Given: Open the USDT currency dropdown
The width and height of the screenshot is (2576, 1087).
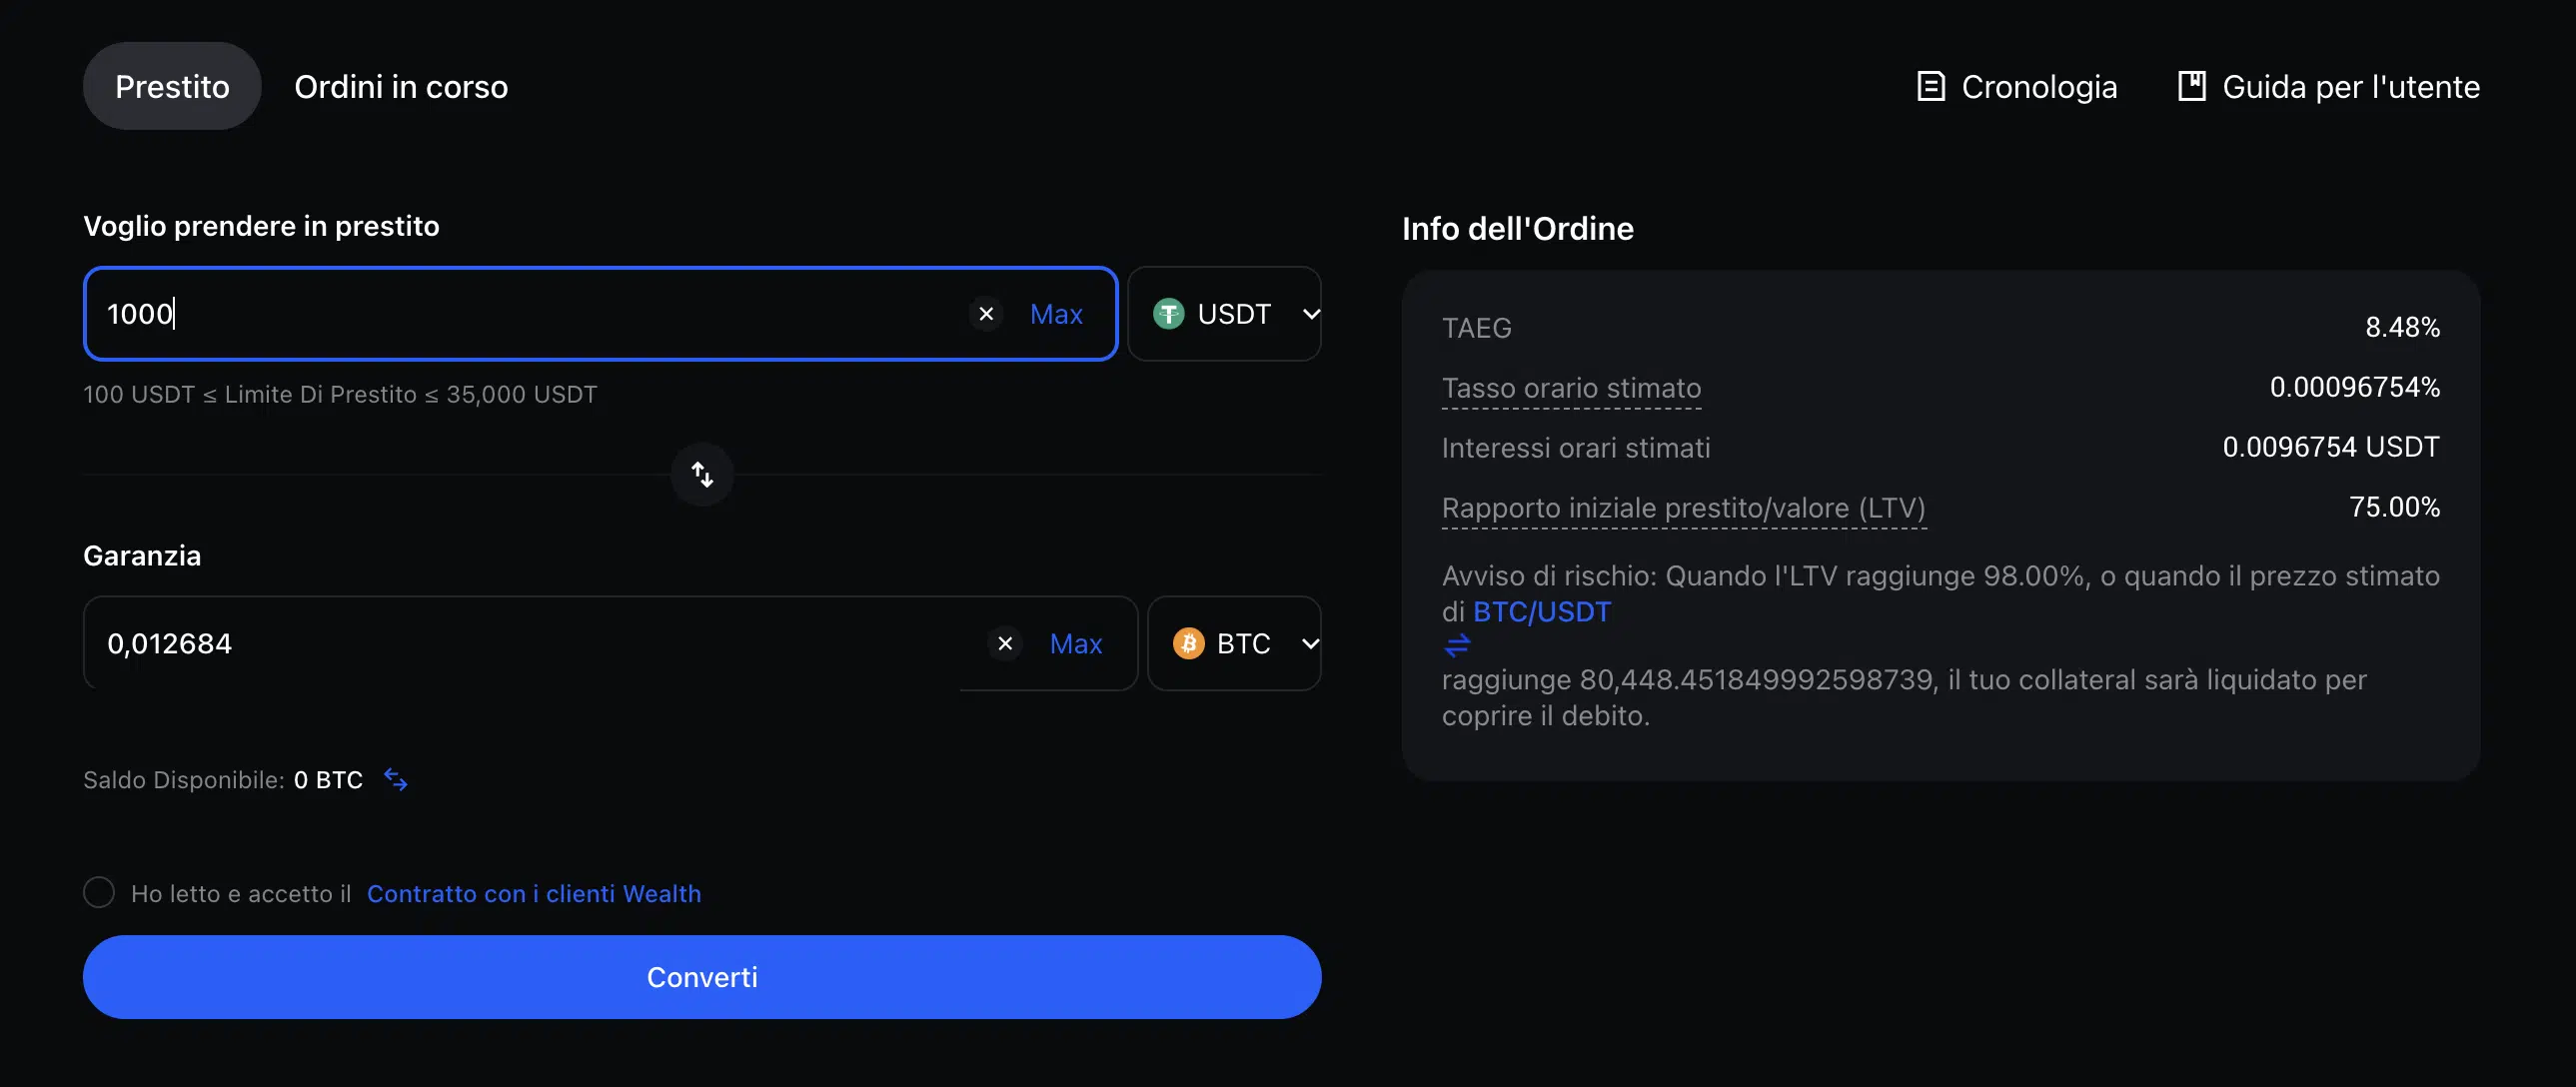Looking at the screenshot, I should tap(1236, 314).
